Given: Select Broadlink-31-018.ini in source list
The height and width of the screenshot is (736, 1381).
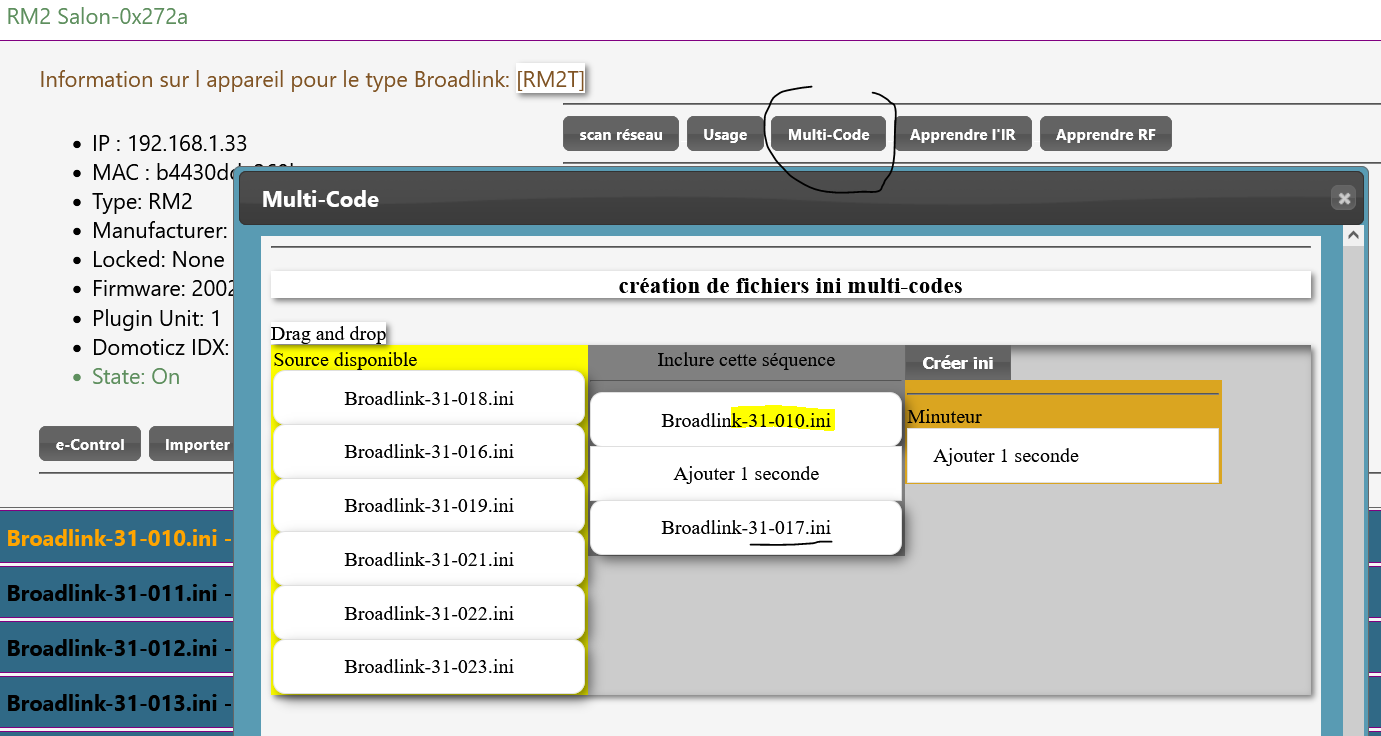Looking at the screenshot, I should [x=429, y=398].
